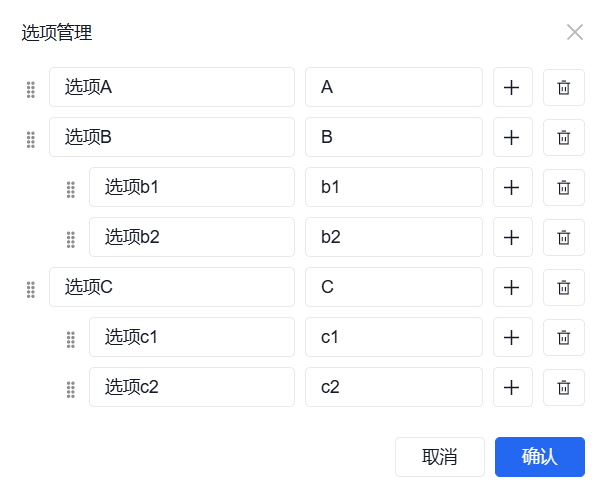Remove 选项b1 using its trash icon

pos(563,187)
